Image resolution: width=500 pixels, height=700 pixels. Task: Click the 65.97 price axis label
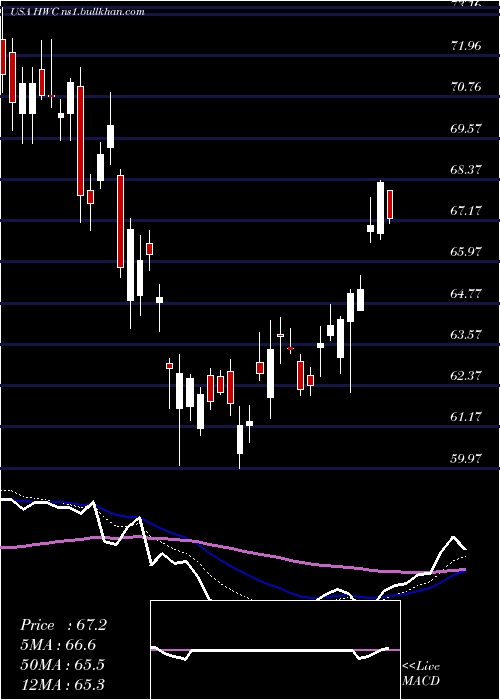click(467, 252)
